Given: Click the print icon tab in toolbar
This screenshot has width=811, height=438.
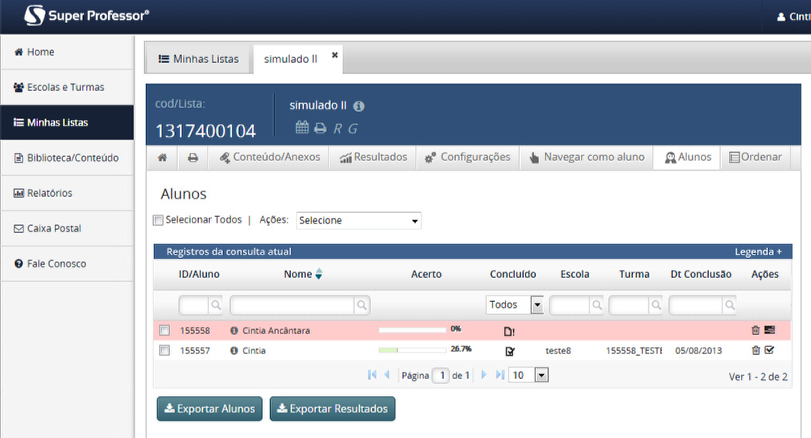Looking at the screenshot, I should (x=193, y=158).
